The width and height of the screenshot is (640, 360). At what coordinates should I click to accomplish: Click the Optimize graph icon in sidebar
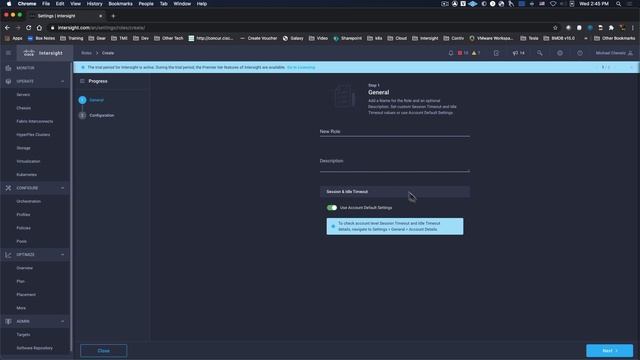click(x=8, y=255)
